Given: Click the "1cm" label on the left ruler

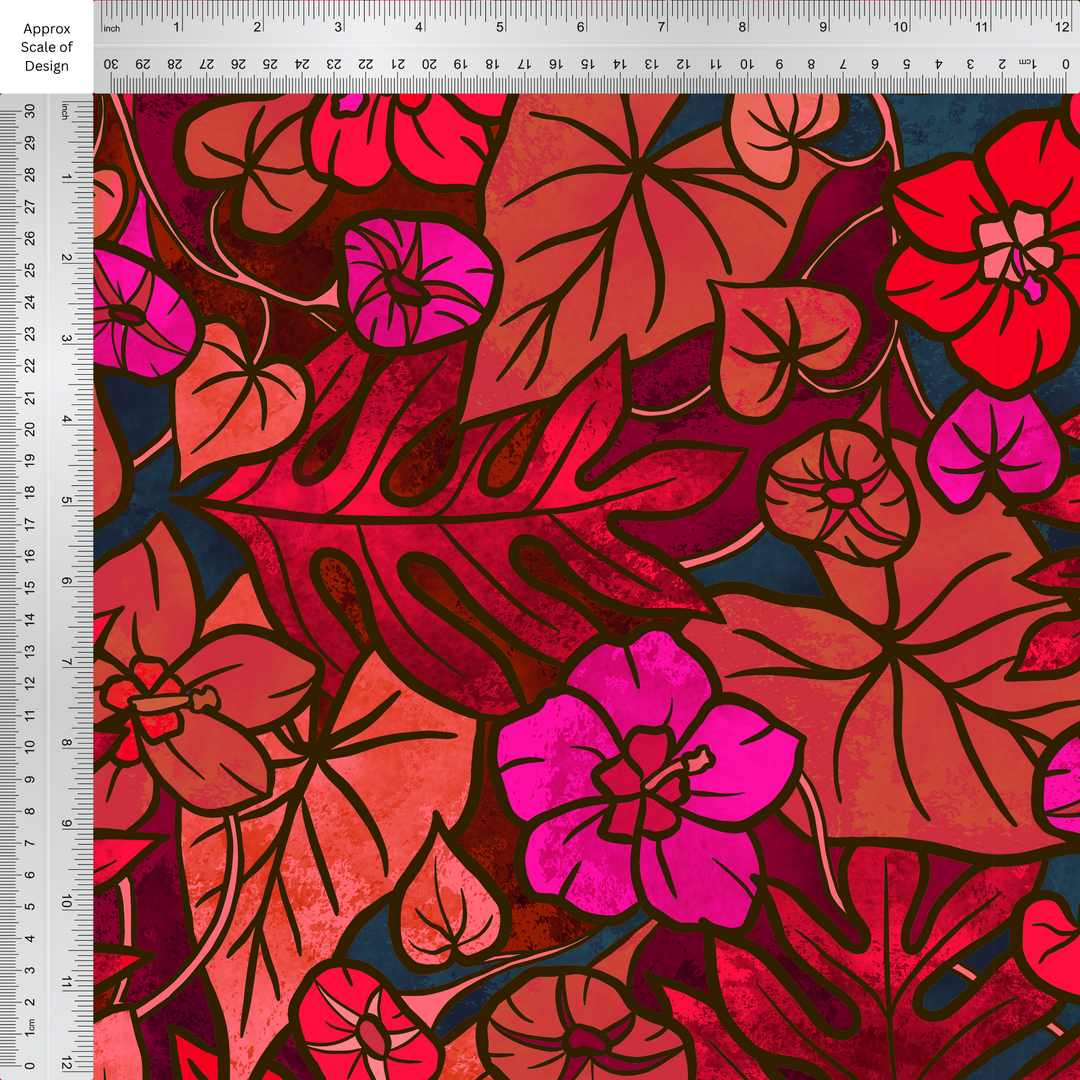Looking at the screenshot, I should click(30, 1028).
